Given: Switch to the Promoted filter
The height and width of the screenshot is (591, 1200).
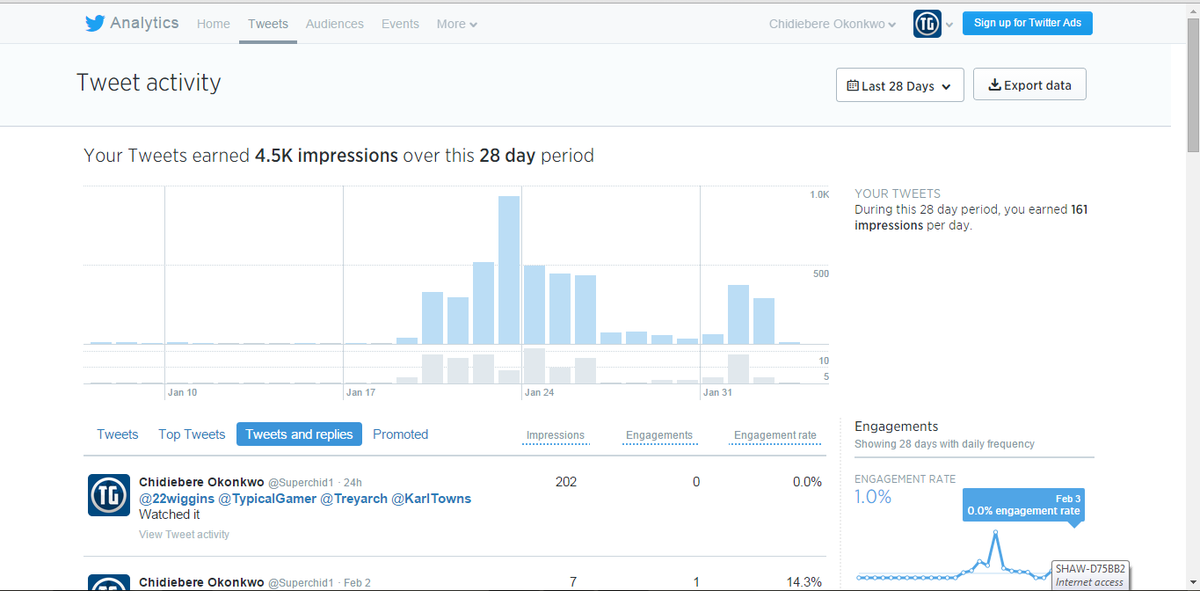Looking at the screenshot, I should [400, 434].
